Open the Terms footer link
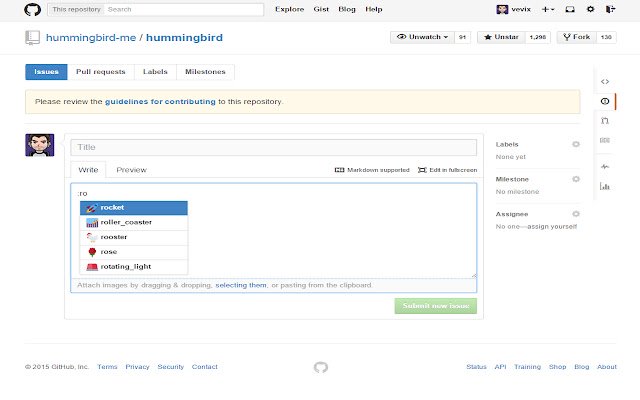The height and width of the screenshot is (400, 640). coord(107,367)
